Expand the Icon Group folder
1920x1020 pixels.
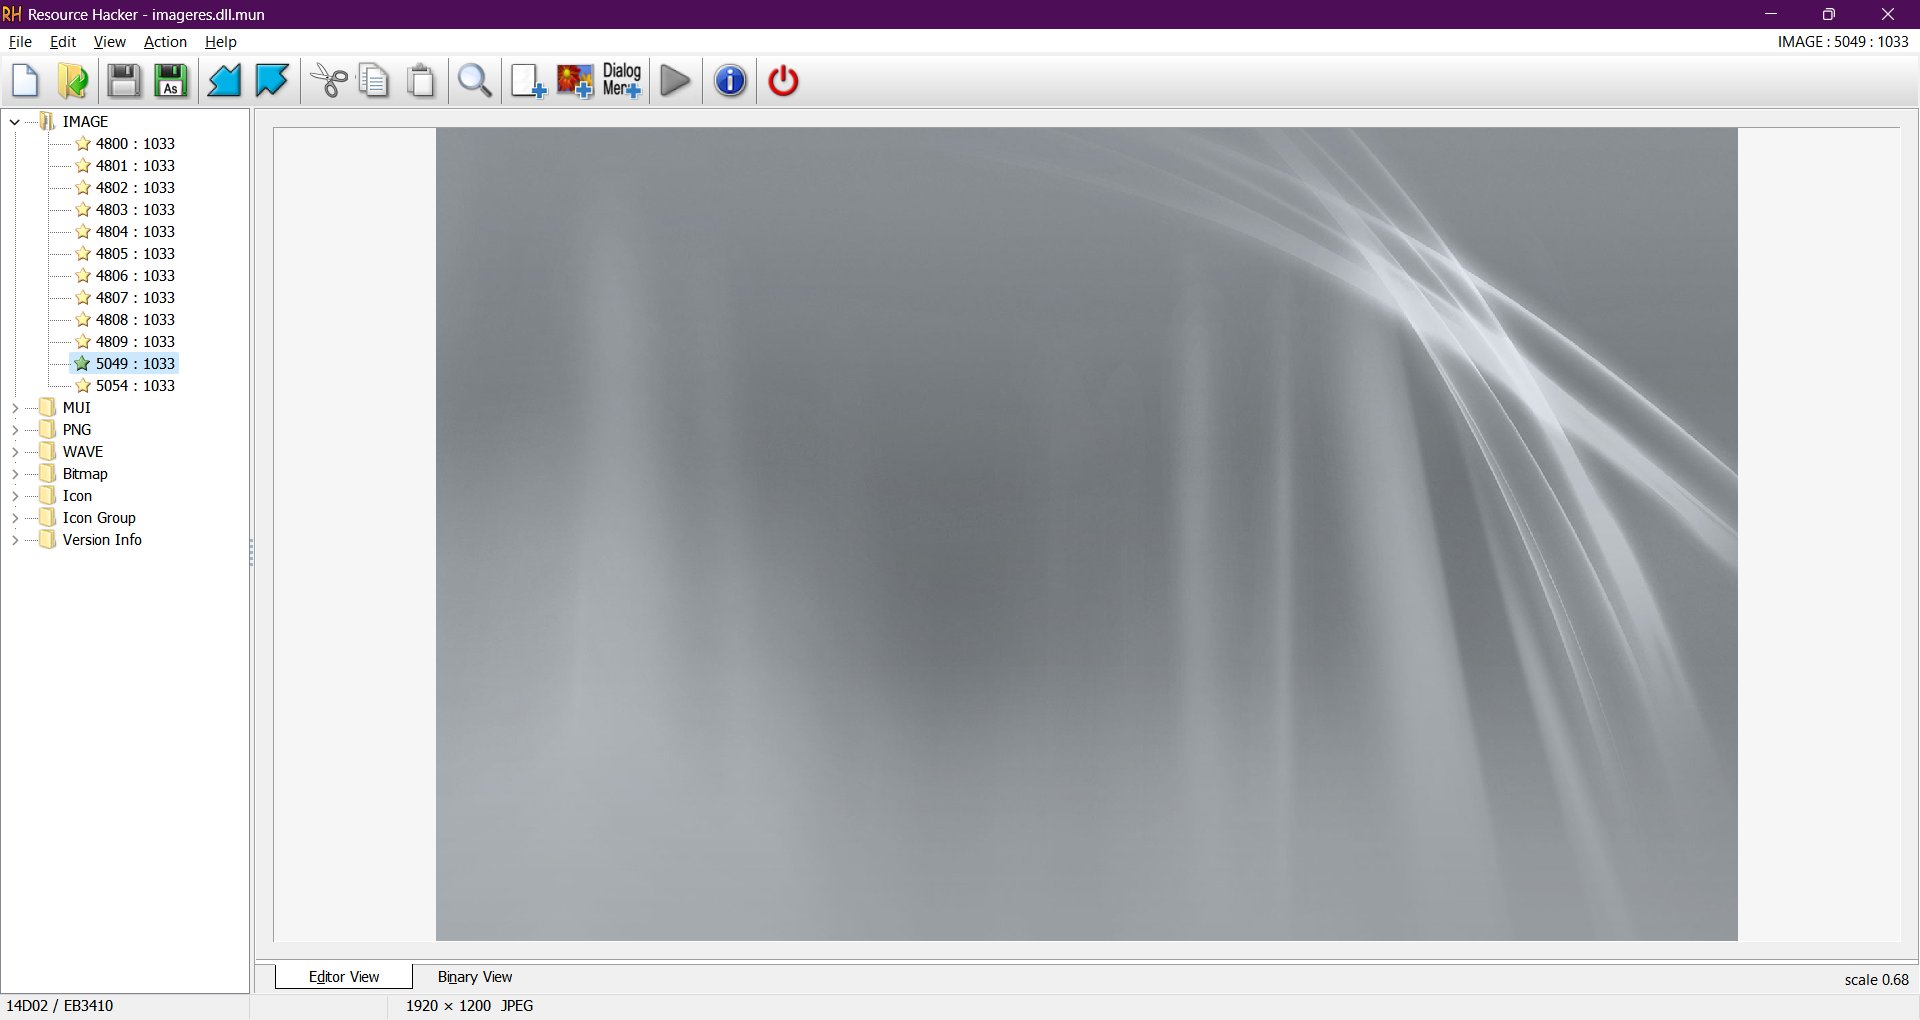[15, 517]
